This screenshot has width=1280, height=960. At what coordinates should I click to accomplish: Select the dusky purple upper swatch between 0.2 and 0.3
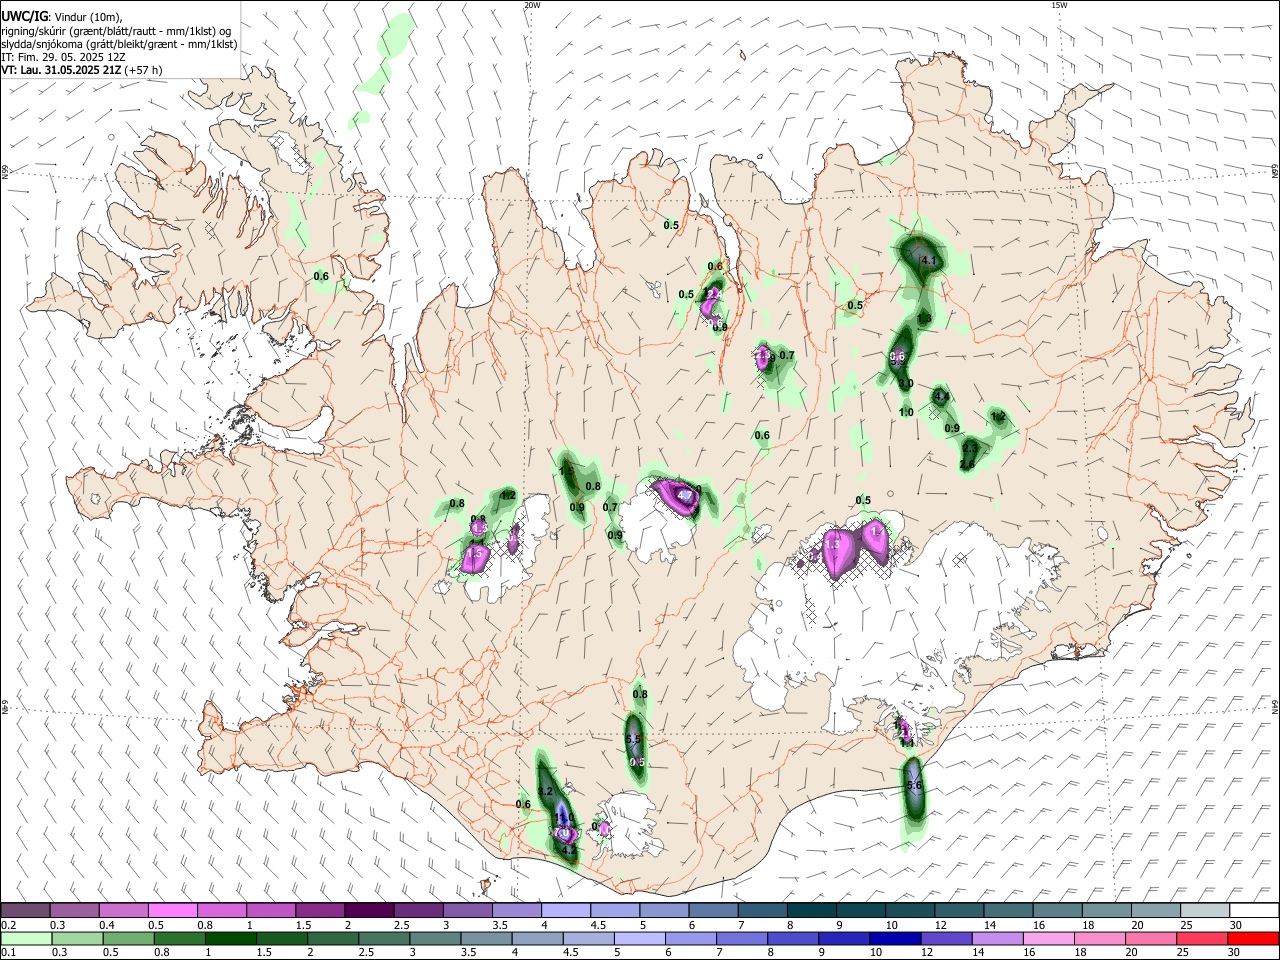26,911
